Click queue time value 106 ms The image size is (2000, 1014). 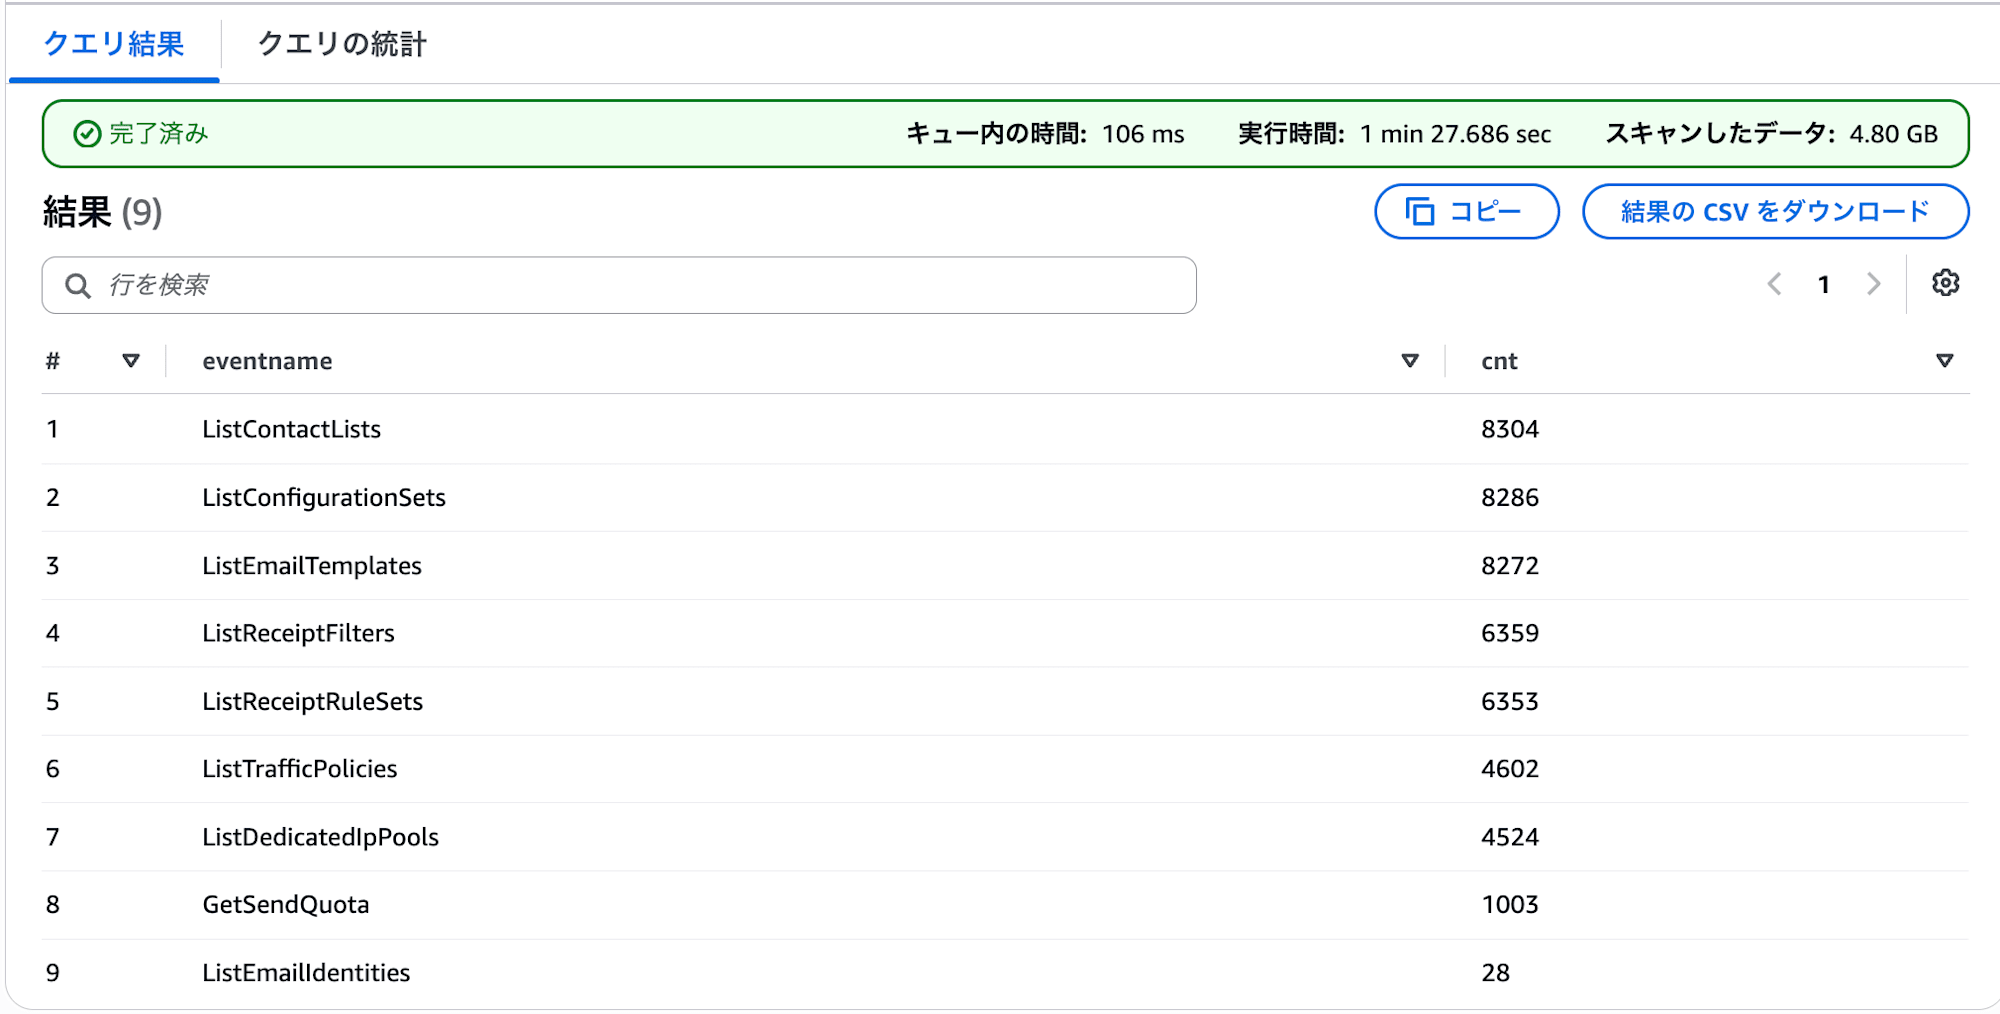[1143, 134]
